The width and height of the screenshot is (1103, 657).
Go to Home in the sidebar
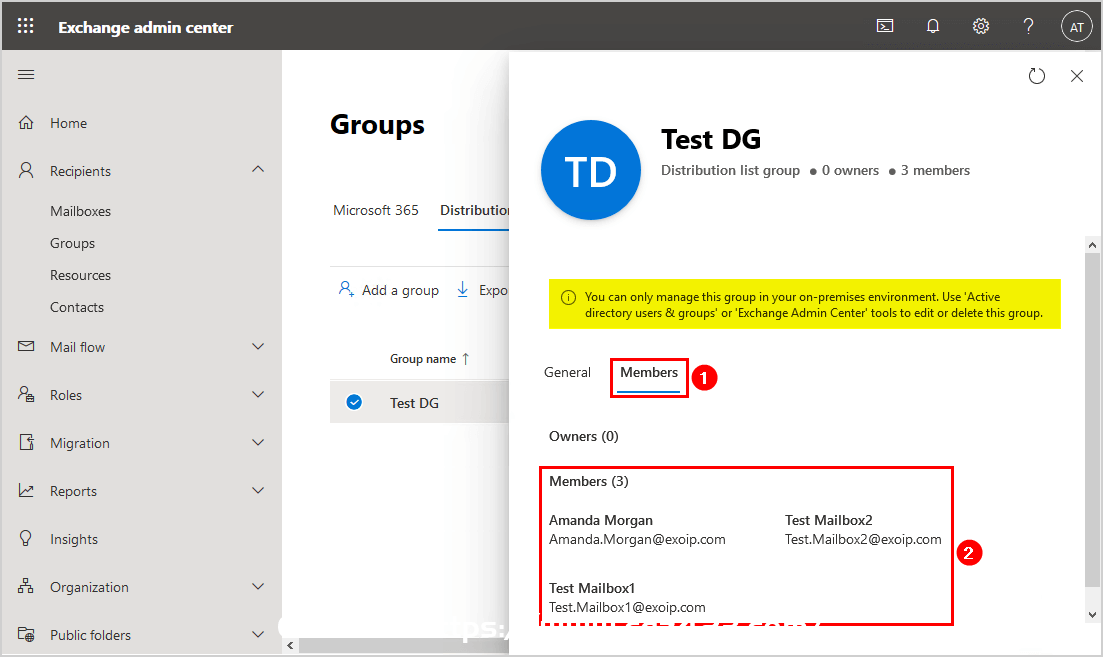[68, 123]
